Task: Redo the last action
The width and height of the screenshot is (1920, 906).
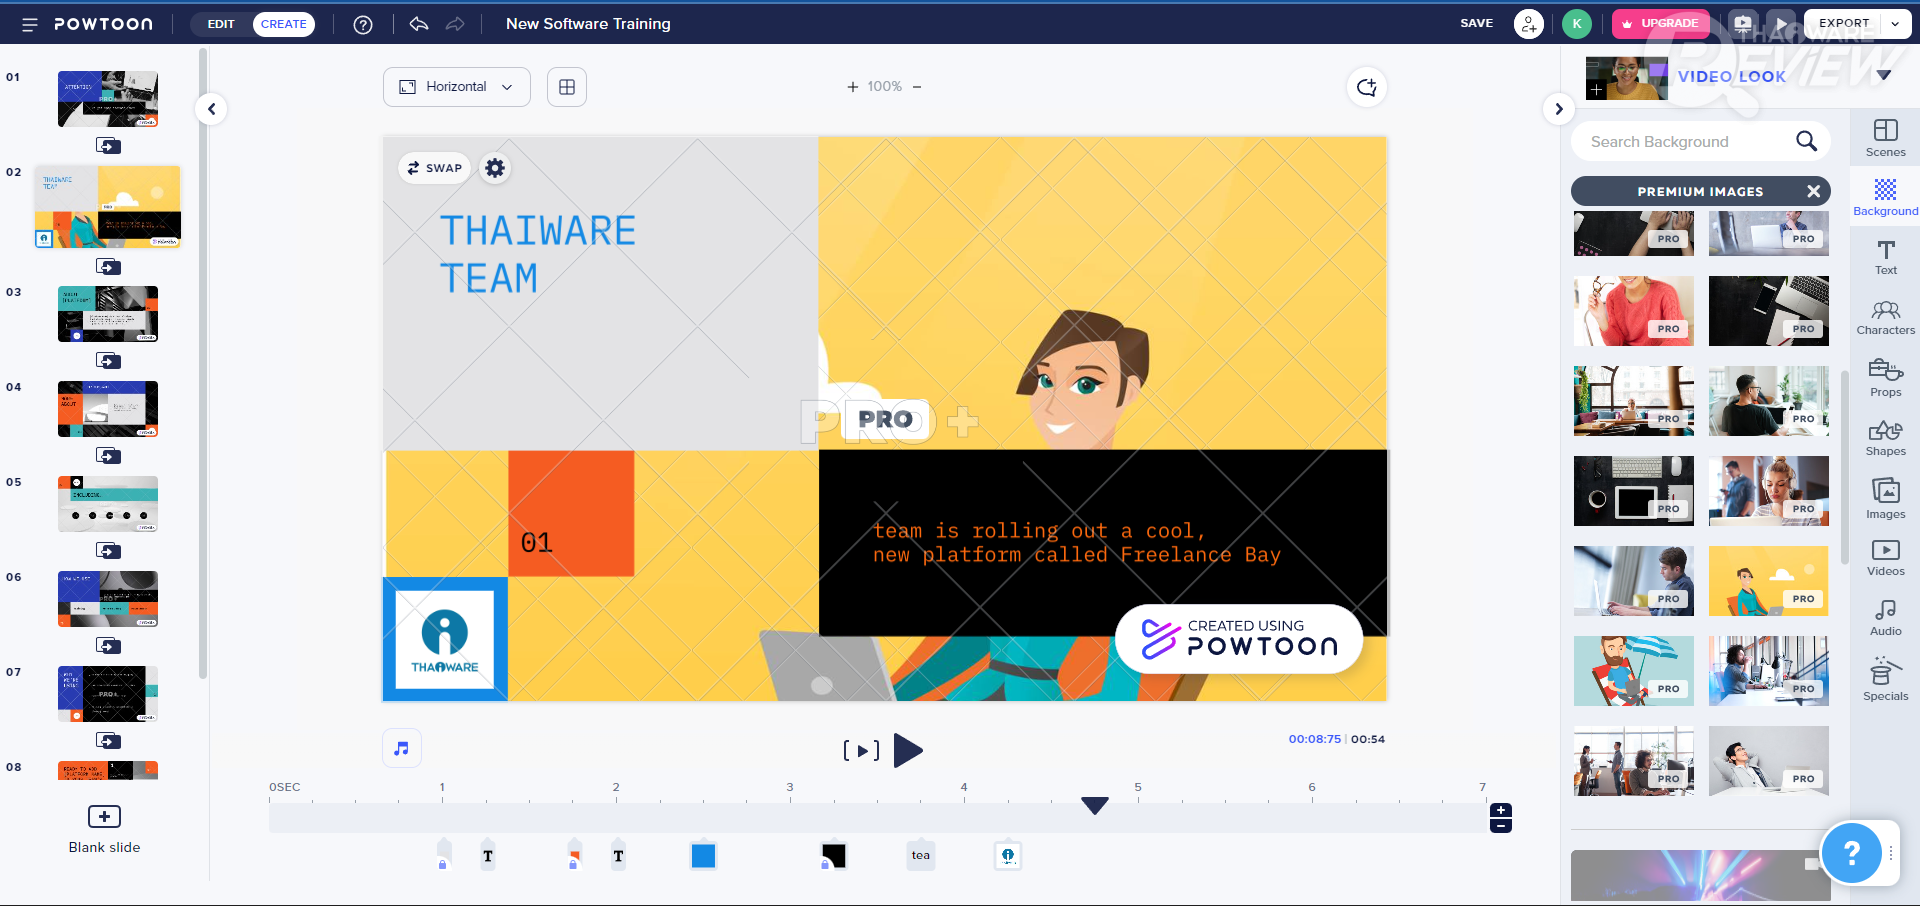Action: (x=455, y=24)
